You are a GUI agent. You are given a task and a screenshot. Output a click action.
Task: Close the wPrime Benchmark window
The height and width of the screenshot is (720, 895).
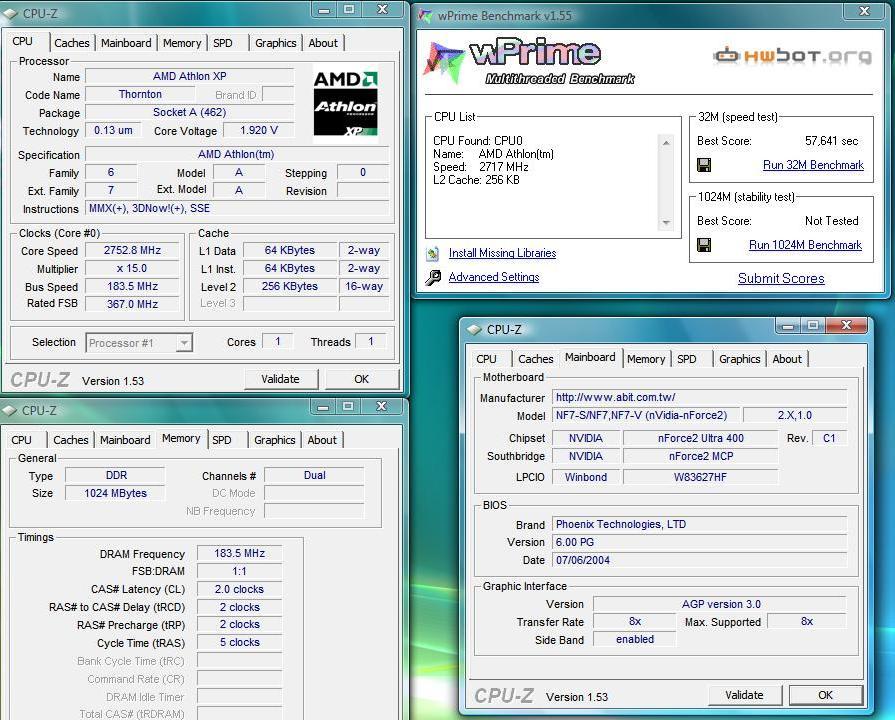(865, 11)
